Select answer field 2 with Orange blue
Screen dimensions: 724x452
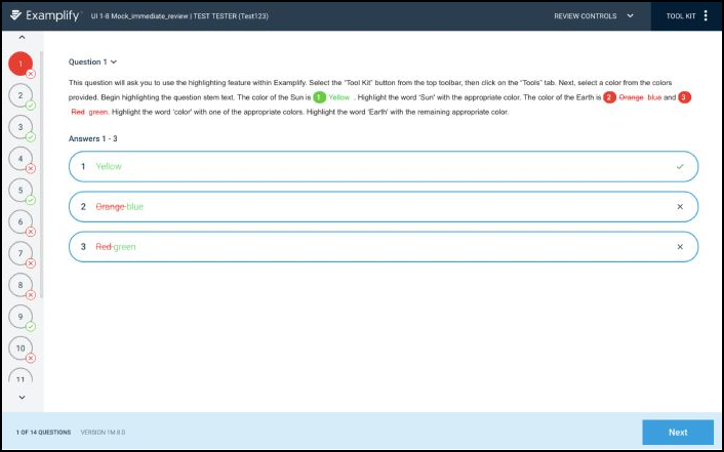383,206
